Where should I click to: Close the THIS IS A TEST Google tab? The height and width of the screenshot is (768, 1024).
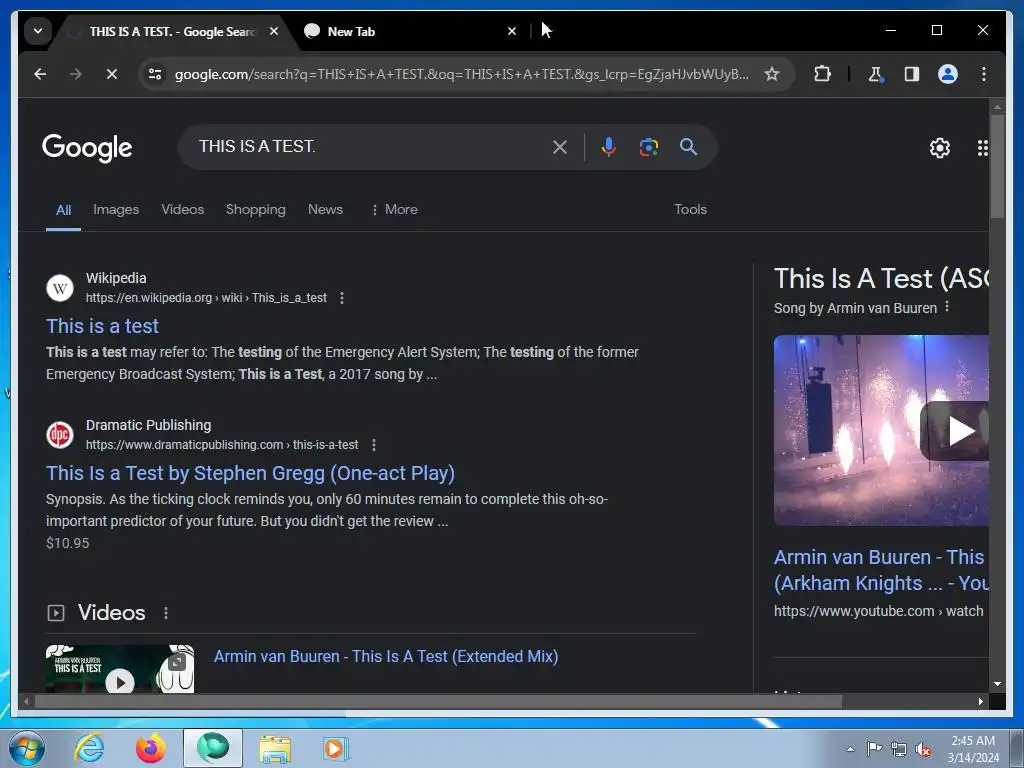click(x=274, y=31)
